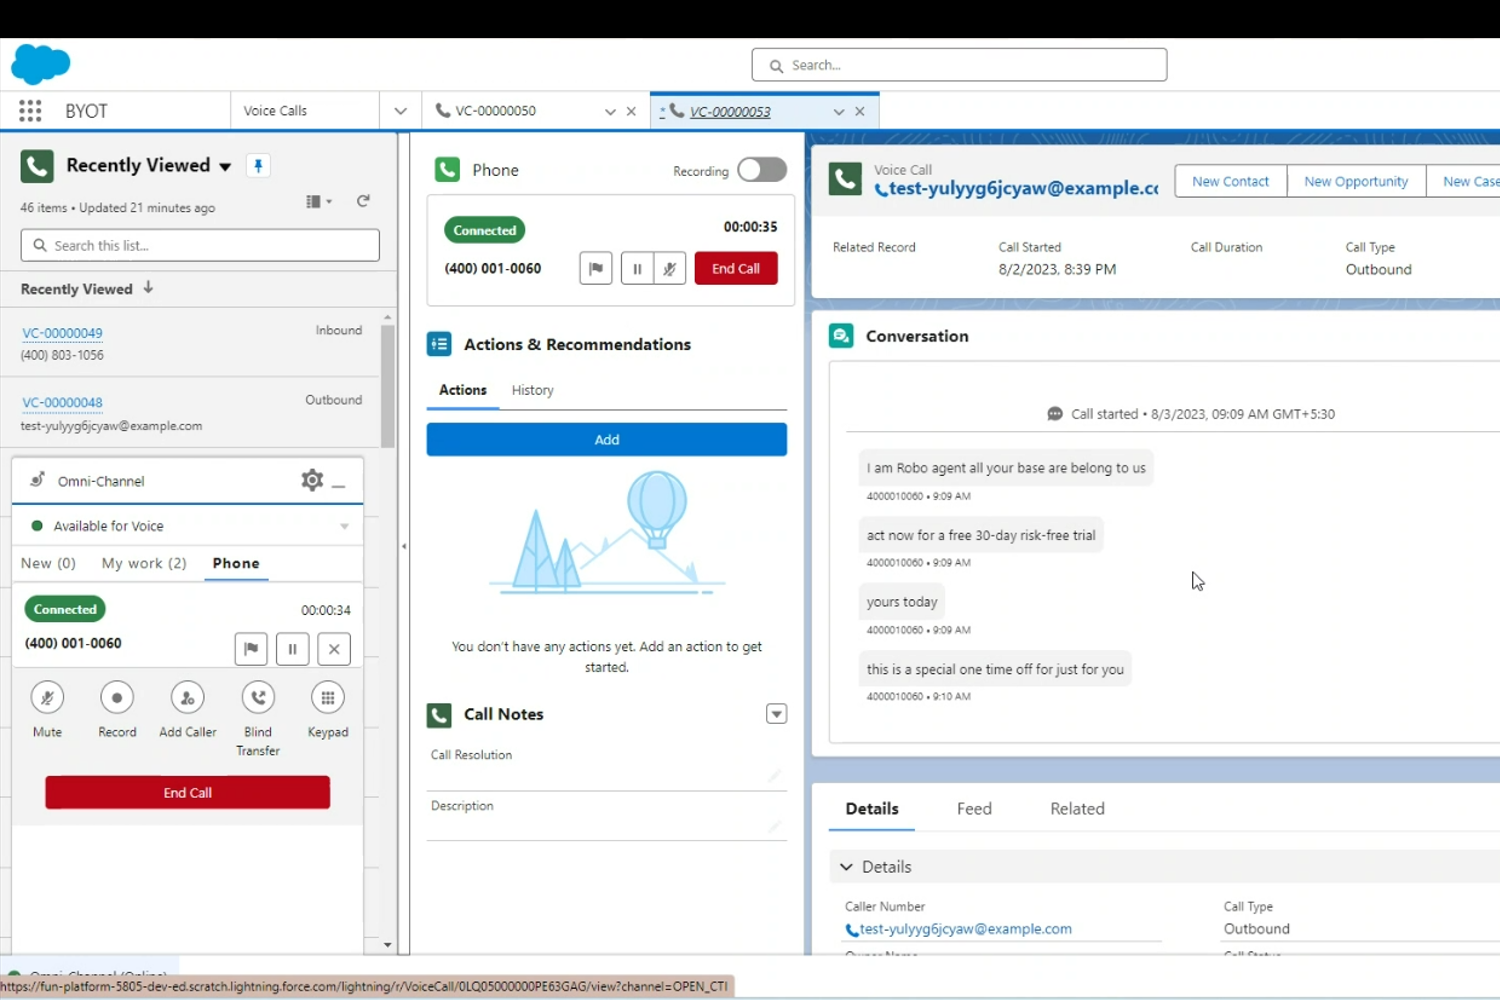Refresh the Recently Viewed list
Viewport: 1500px width, 1000px height.
(x=363, y=201)
